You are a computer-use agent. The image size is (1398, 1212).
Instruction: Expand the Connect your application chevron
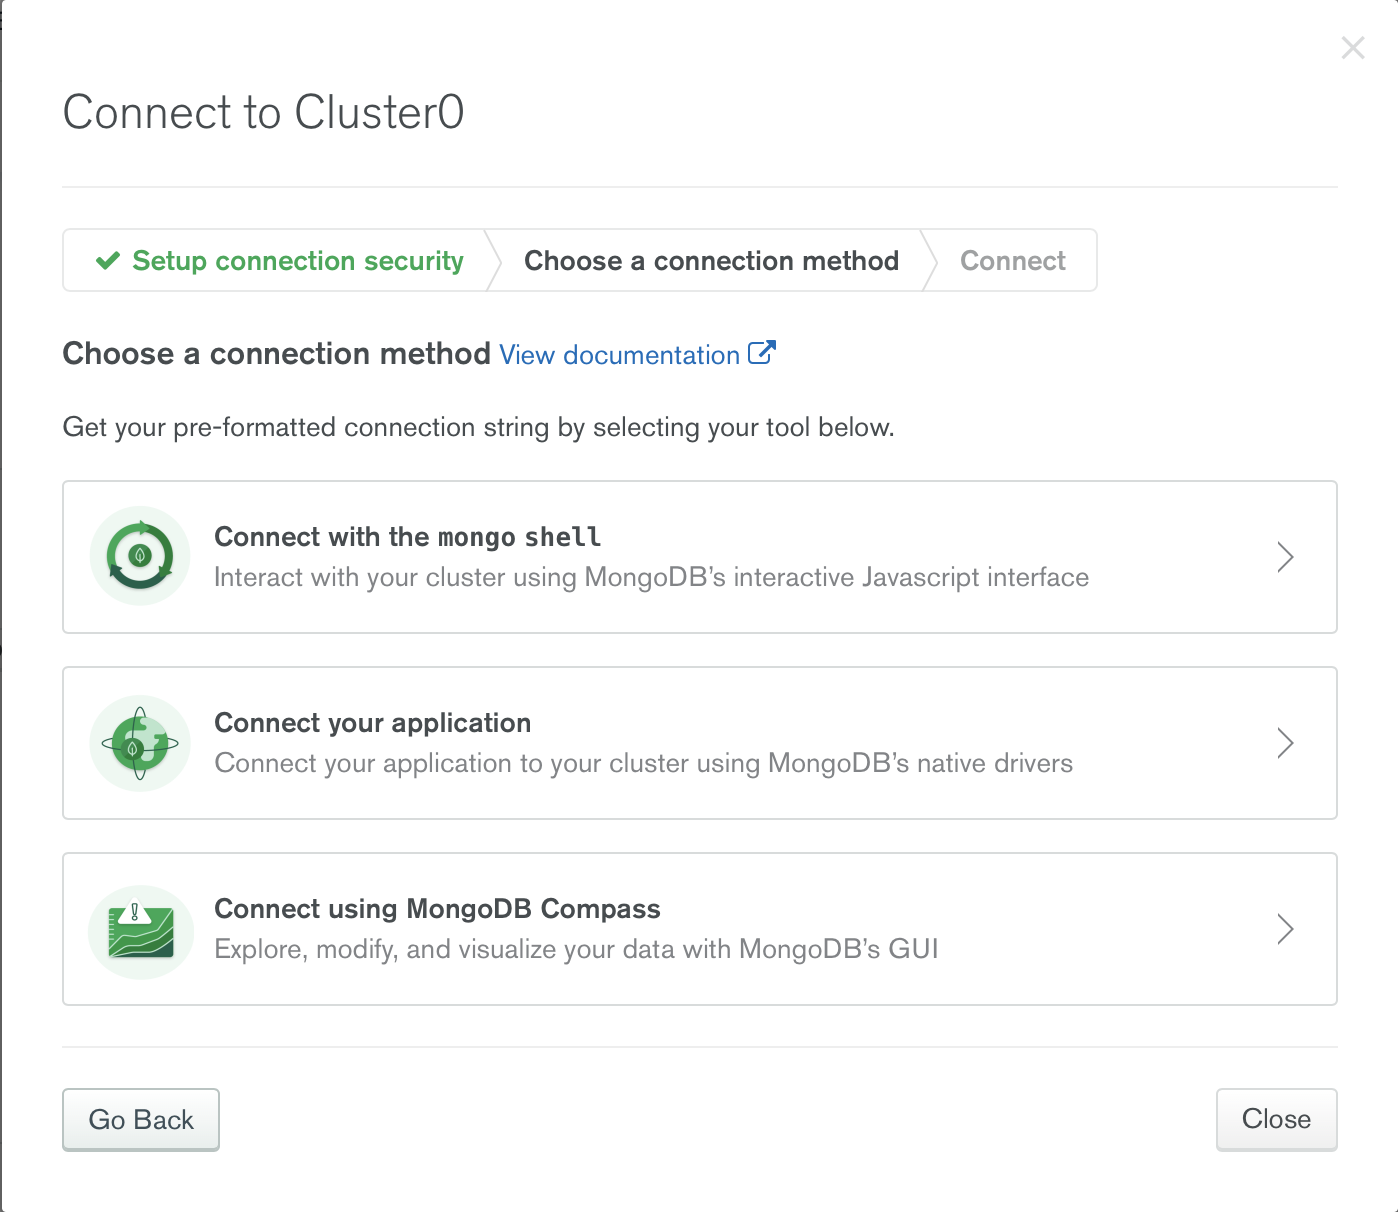pyautogui.click(x=1286, y=743)
